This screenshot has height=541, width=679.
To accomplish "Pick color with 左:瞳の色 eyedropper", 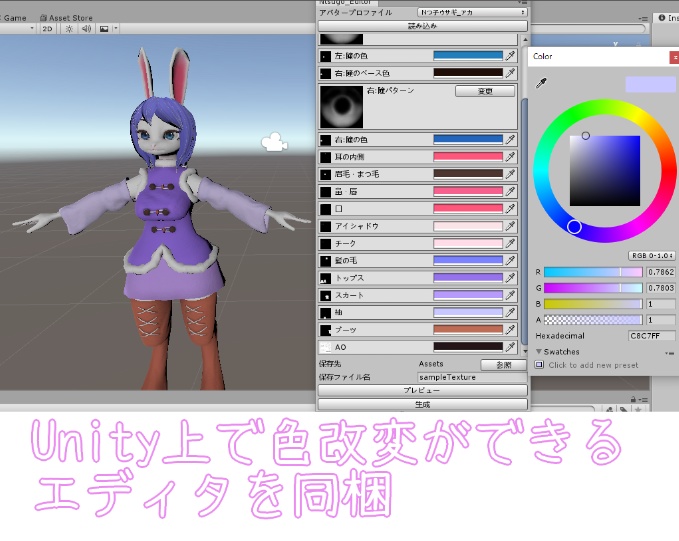I will (511, 56).
